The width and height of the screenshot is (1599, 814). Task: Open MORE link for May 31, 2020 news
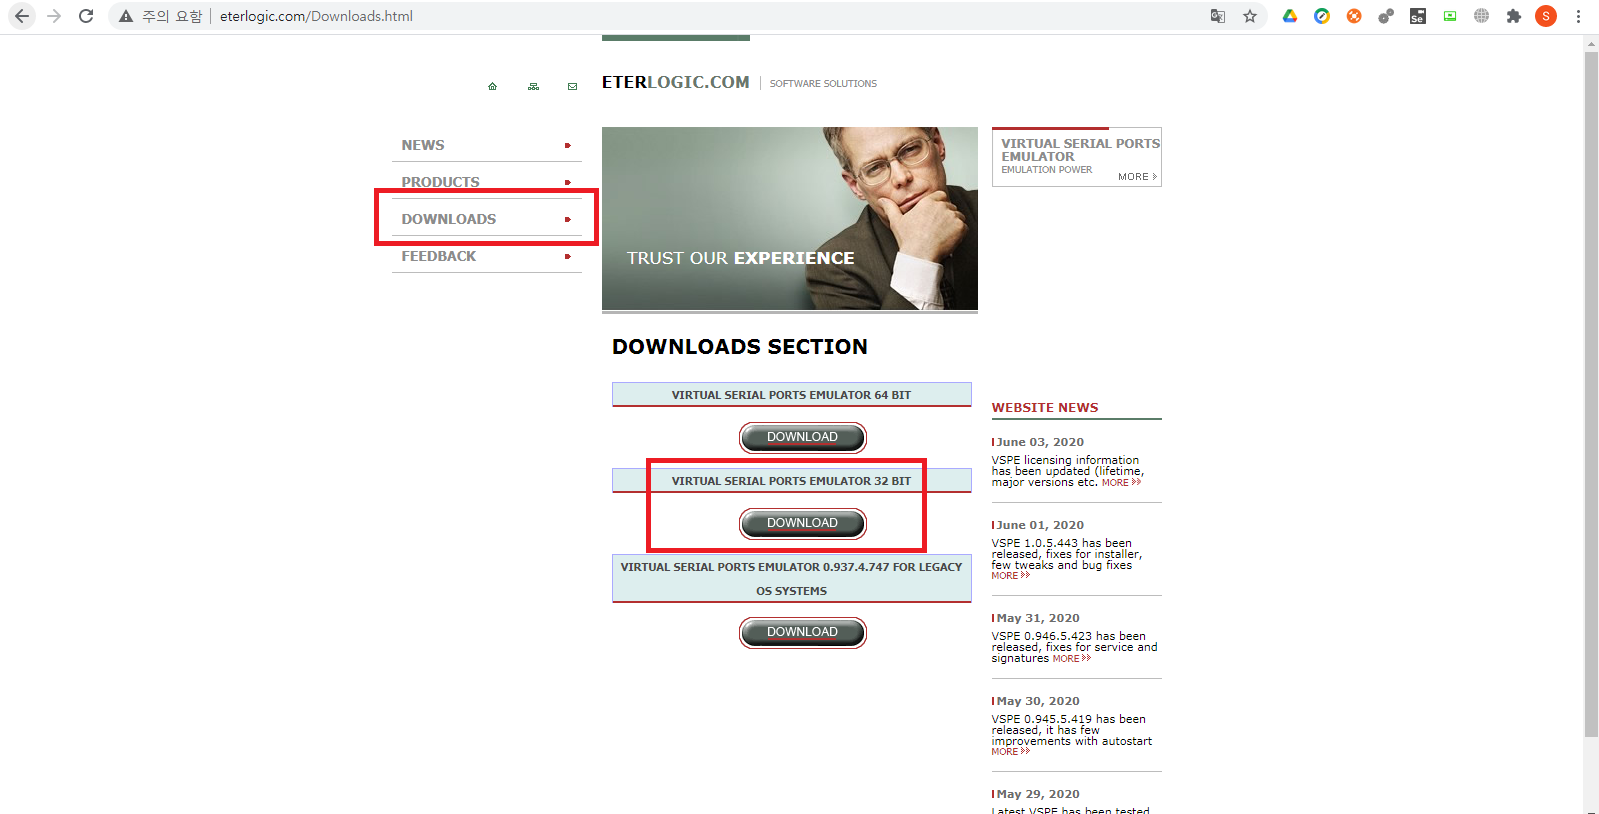(1071, 659)
